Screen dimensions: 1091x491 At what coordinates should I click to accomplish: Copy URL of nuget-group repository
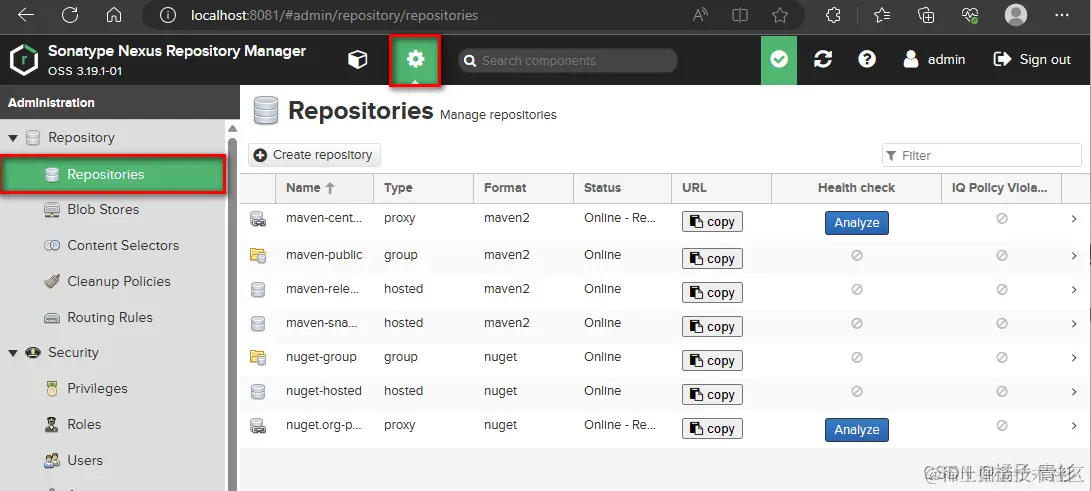(x=712, y=361)
